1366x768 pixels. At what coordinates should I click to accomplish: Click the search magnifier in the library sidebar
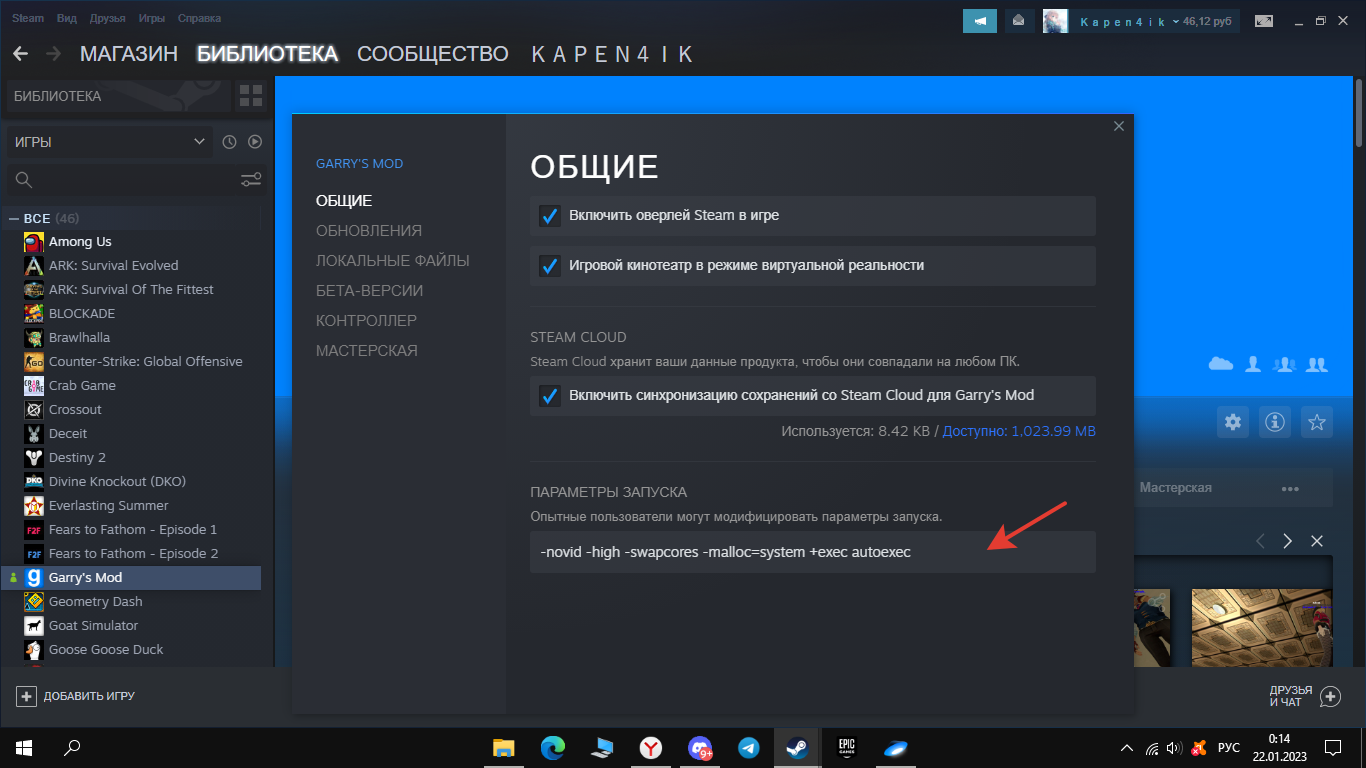click(x=24, y=180)
